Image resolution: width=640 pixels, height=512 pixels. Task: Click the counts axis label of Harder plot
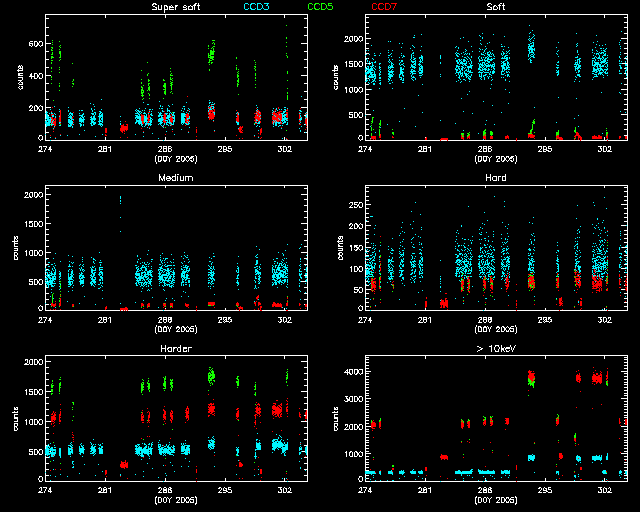pos(18,418)
